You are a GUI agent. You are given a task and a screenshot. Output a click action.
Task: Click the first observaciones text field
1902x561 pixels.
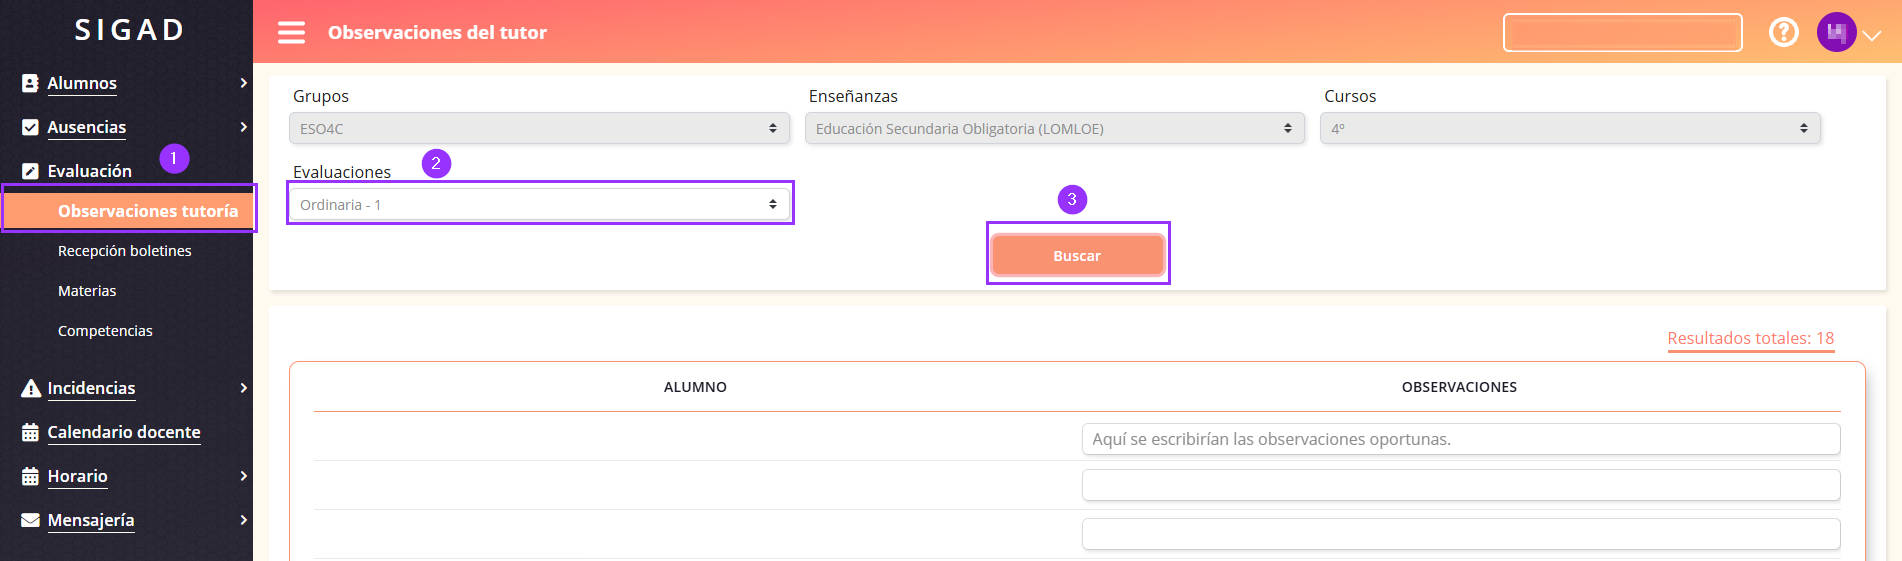click(1460, 439)
